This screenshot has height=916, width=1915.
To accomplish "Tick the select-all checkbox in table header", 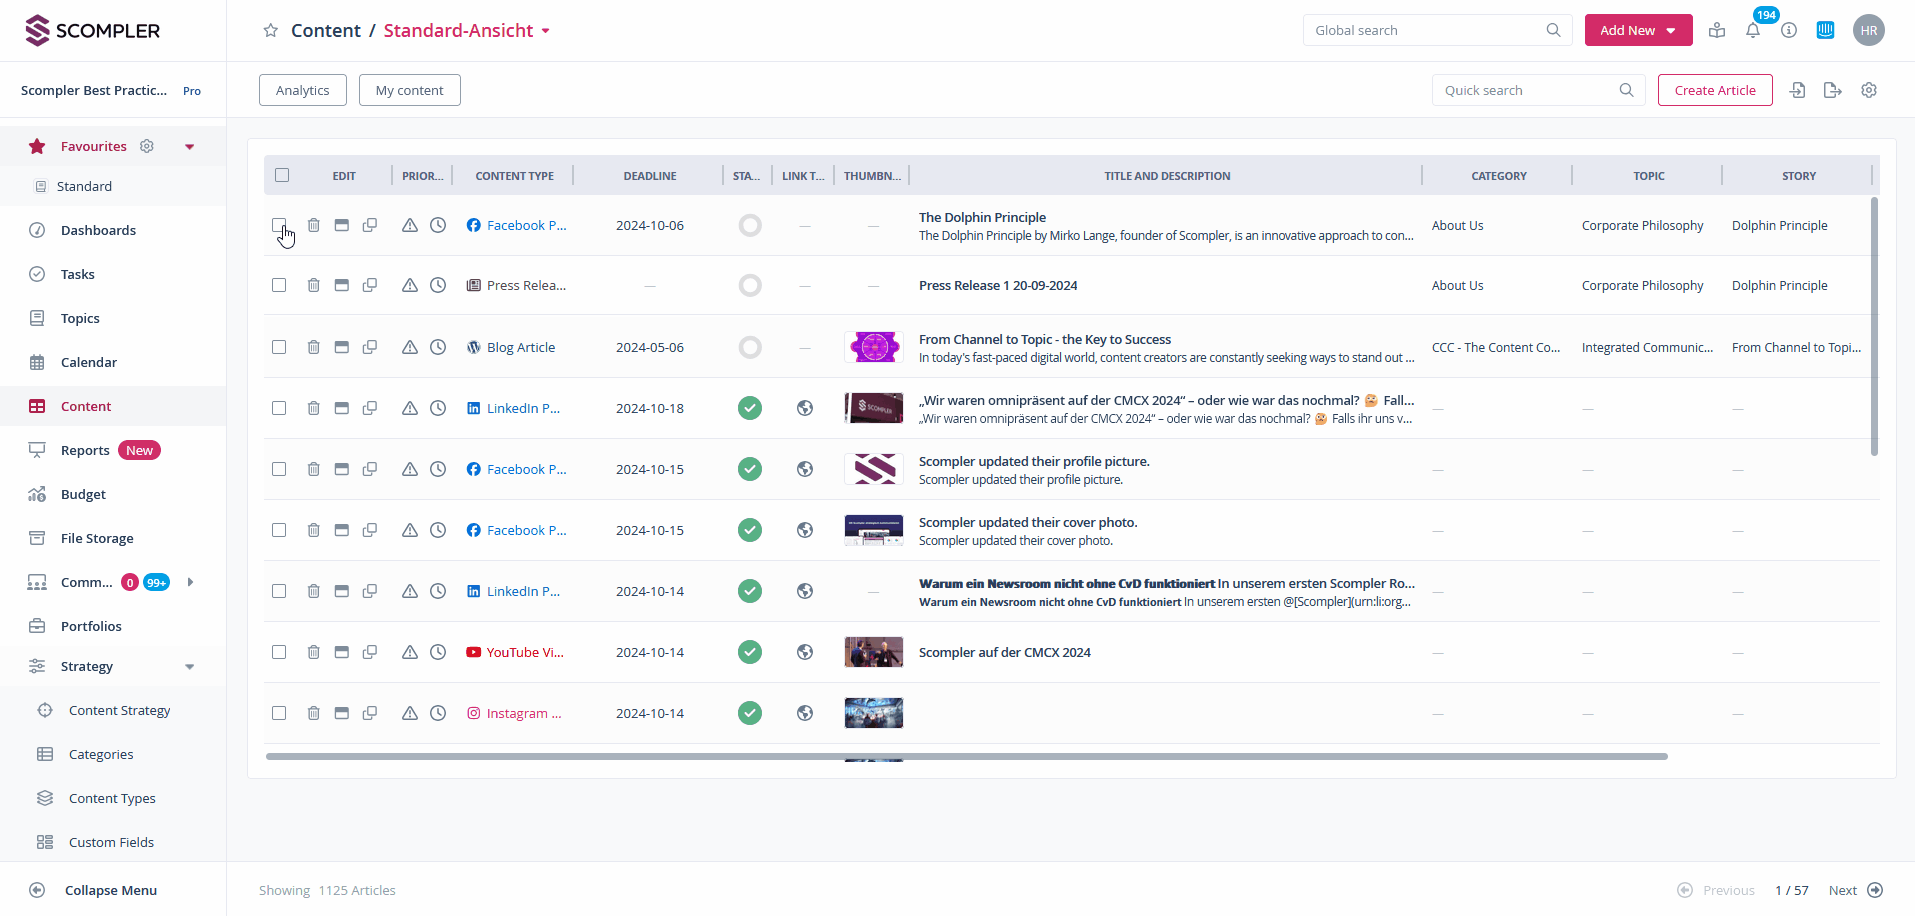I will coord(282,175).
